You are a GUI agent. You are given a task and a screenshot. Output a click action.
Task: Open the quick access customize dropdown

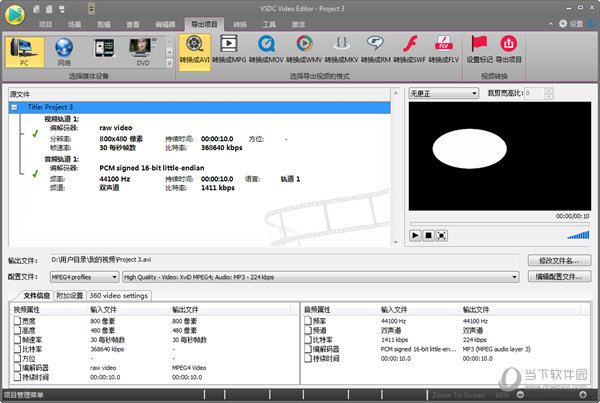point(91,9)
